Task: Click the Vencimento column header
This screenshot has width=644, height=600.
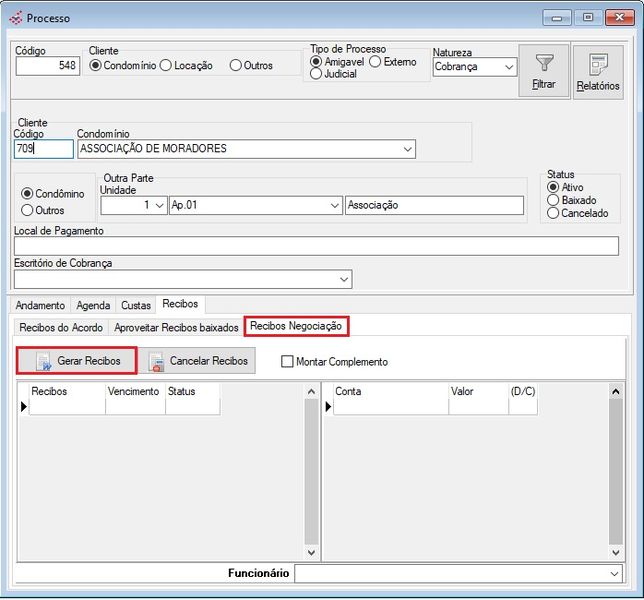Action: [x=133, y=392]
